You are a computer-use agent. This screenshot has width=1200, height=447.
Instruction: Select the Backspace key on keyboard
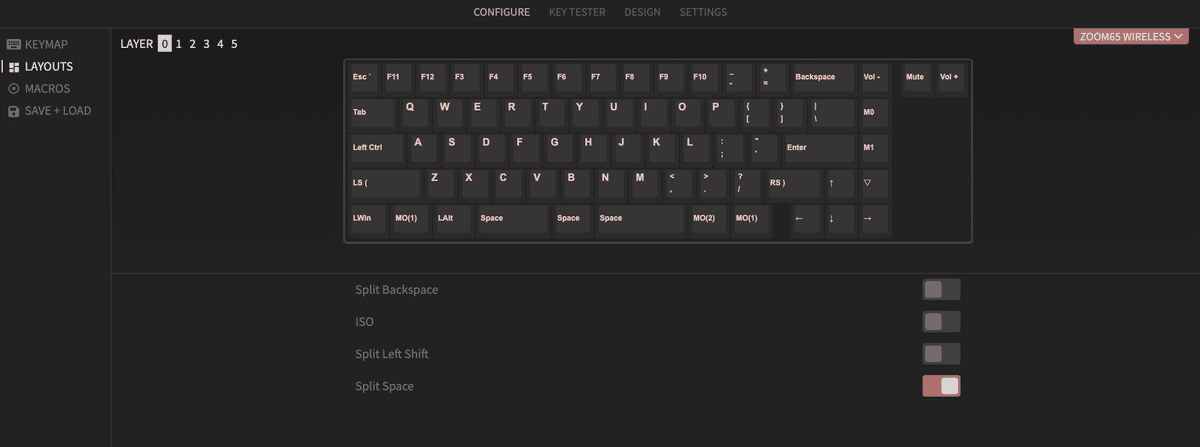pyautogui.click(x=823, y=78)
